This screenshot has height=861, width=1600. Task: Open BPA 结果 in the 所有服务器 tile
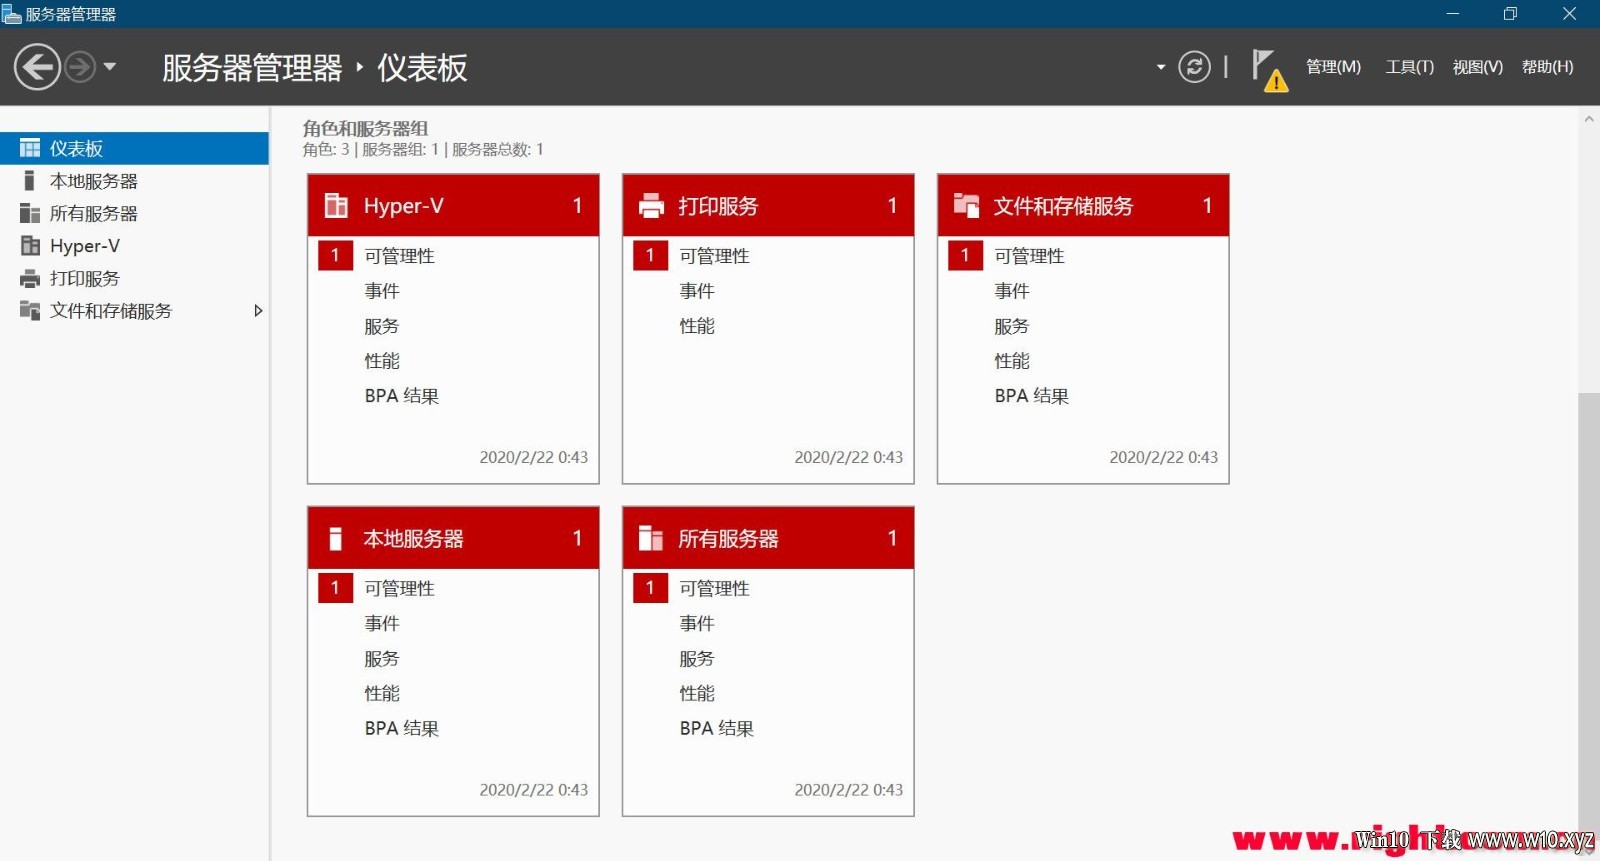pyautogui.click(x=717, y=729)
